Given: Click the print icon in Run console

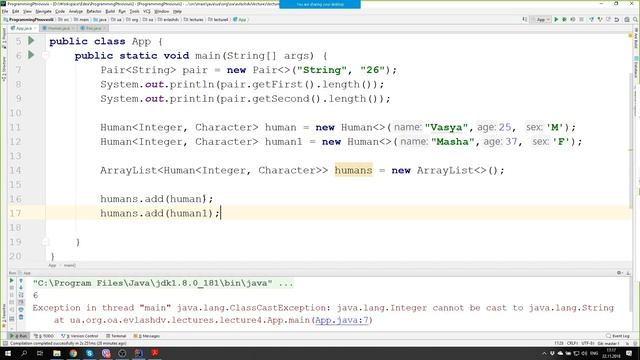Looking at the screenshot, I should point(21,309).
